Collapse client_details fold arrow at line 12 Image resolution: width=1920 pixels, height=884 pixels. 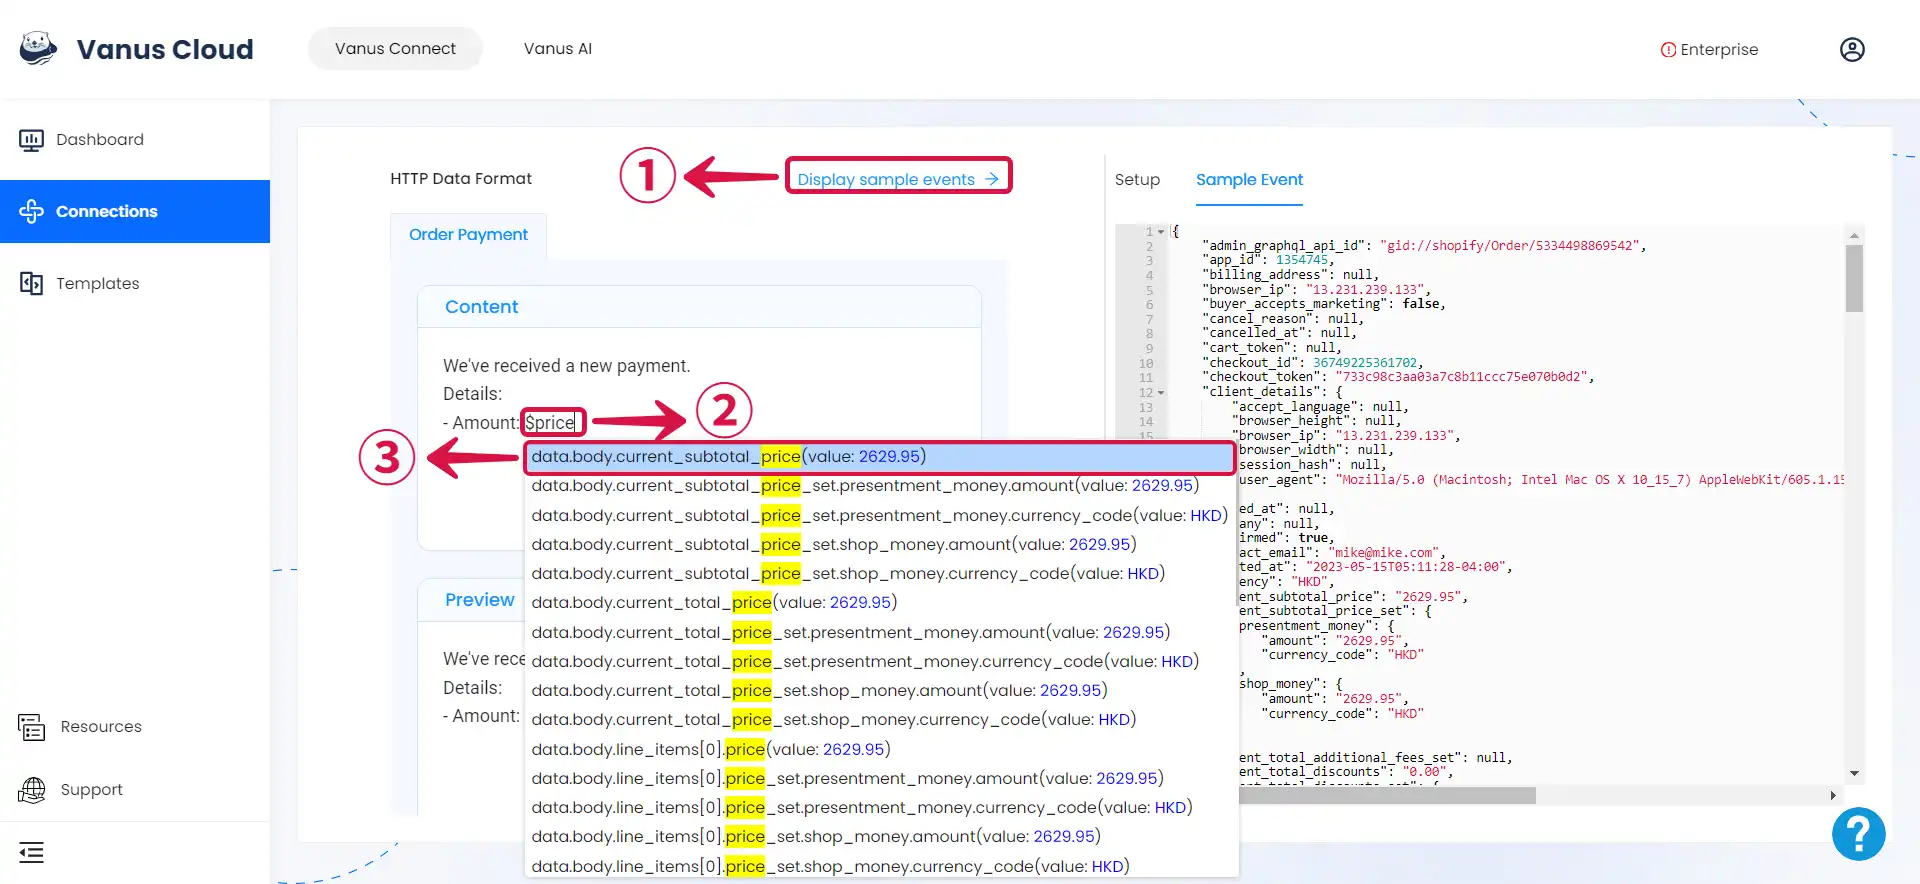[x=1161, y=393]
